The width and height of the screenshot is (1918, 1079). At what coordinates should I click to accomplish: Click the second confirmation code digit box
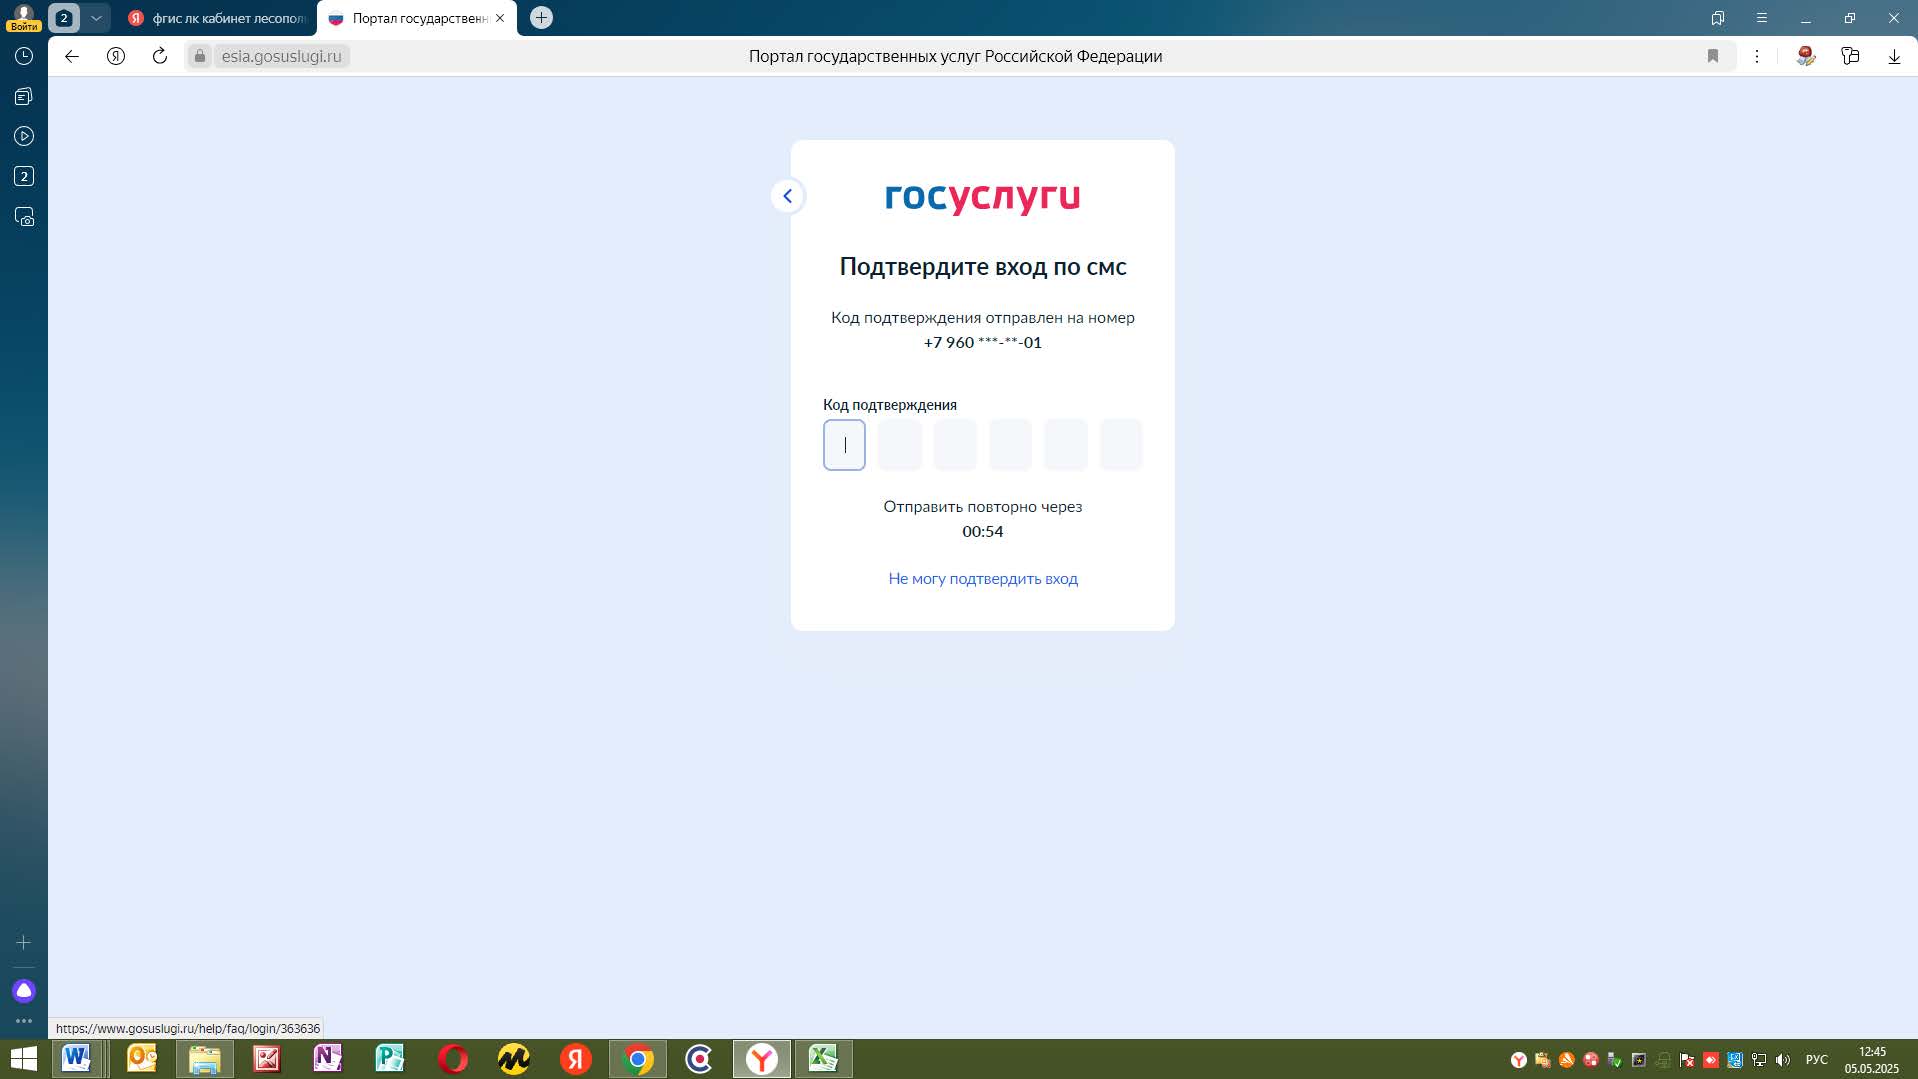click(x=899, y=445)
